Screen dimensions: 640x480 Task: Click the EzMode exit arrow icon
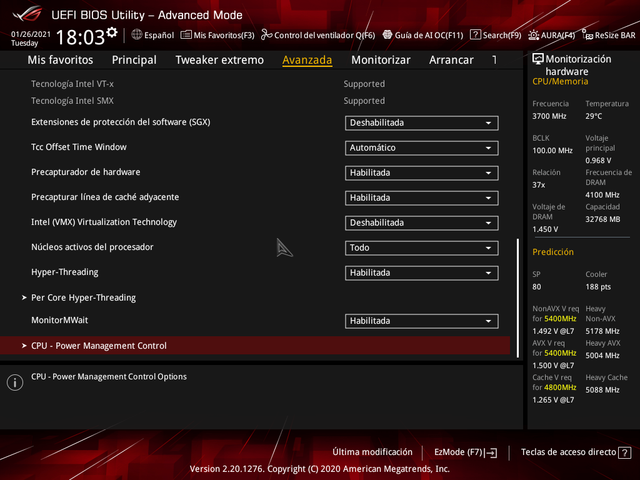(x=491, y=453)
